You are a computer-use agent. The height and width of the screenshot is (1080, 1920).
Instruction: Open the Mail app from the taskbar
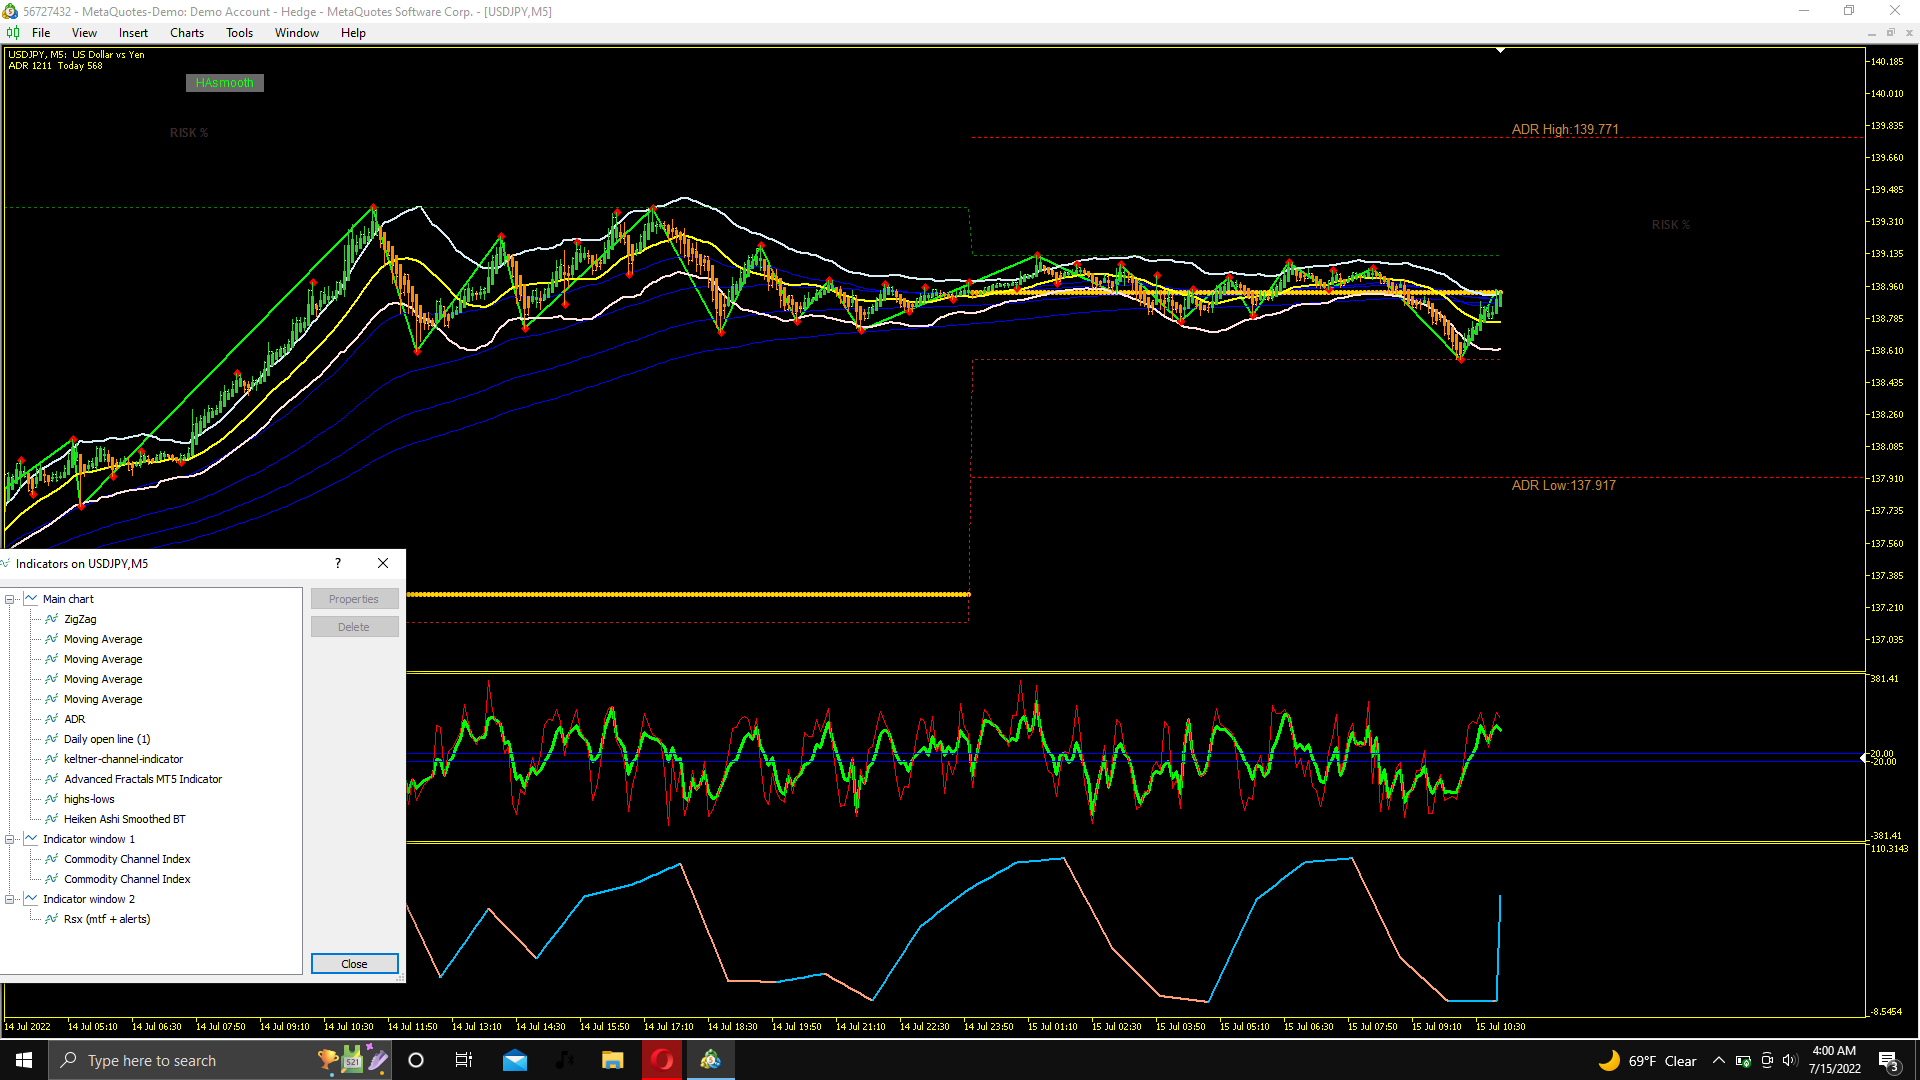point(515,1060)
